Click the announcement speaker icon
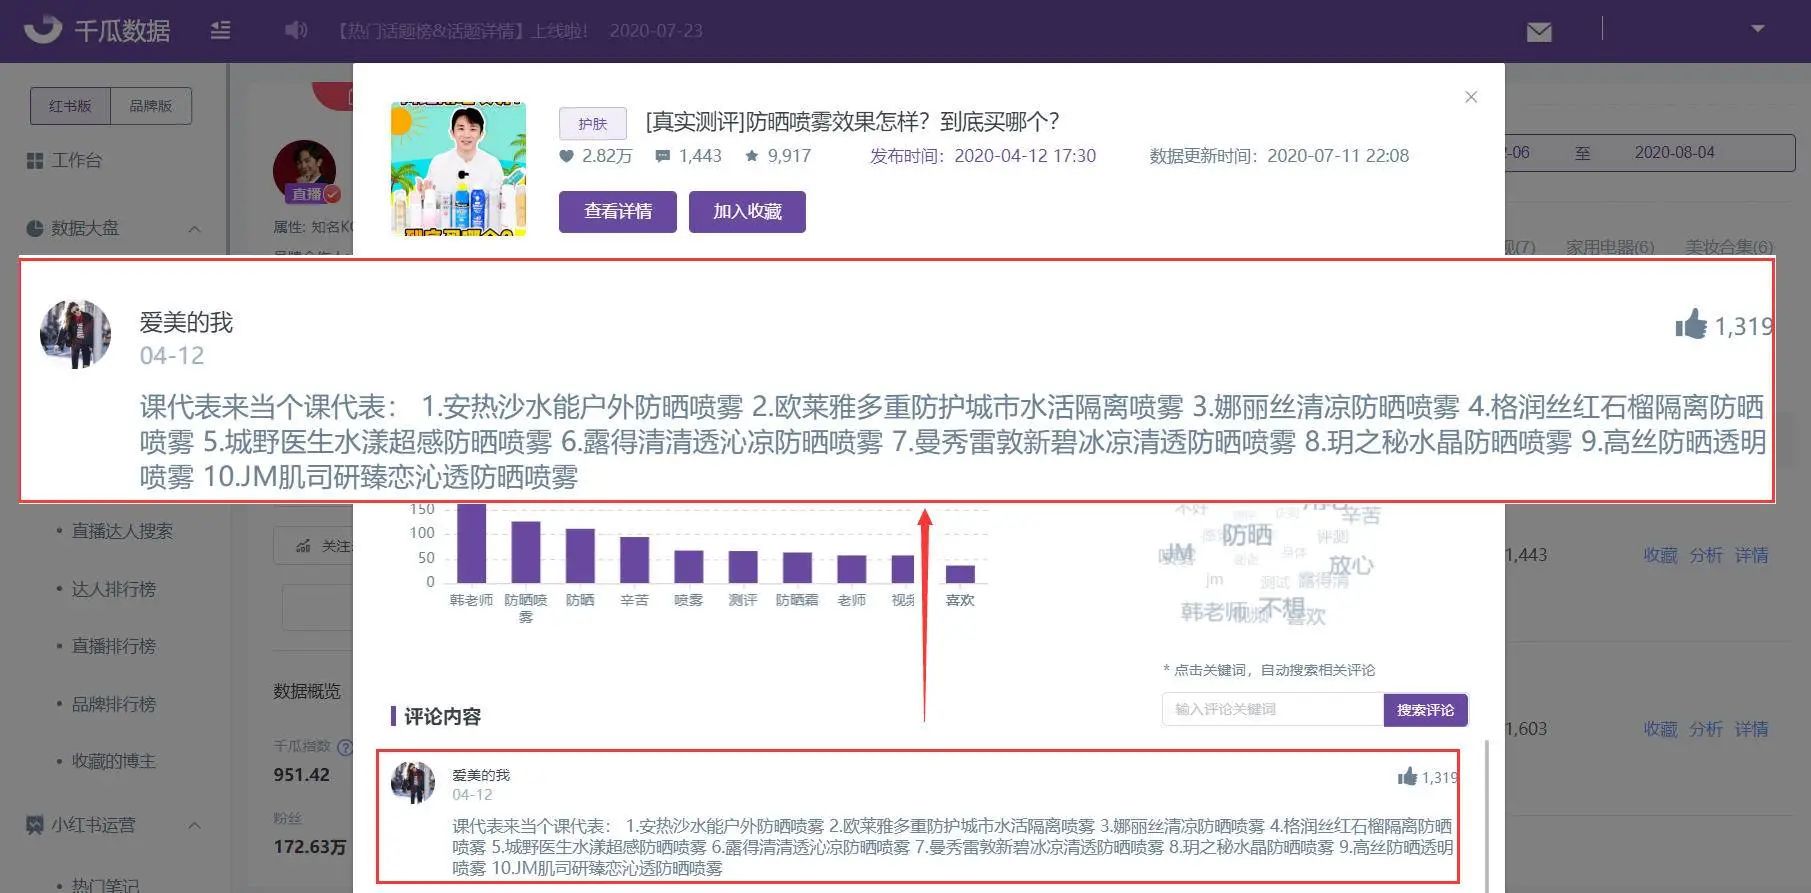Screen dimensions: 1811x893 (296, 31)
